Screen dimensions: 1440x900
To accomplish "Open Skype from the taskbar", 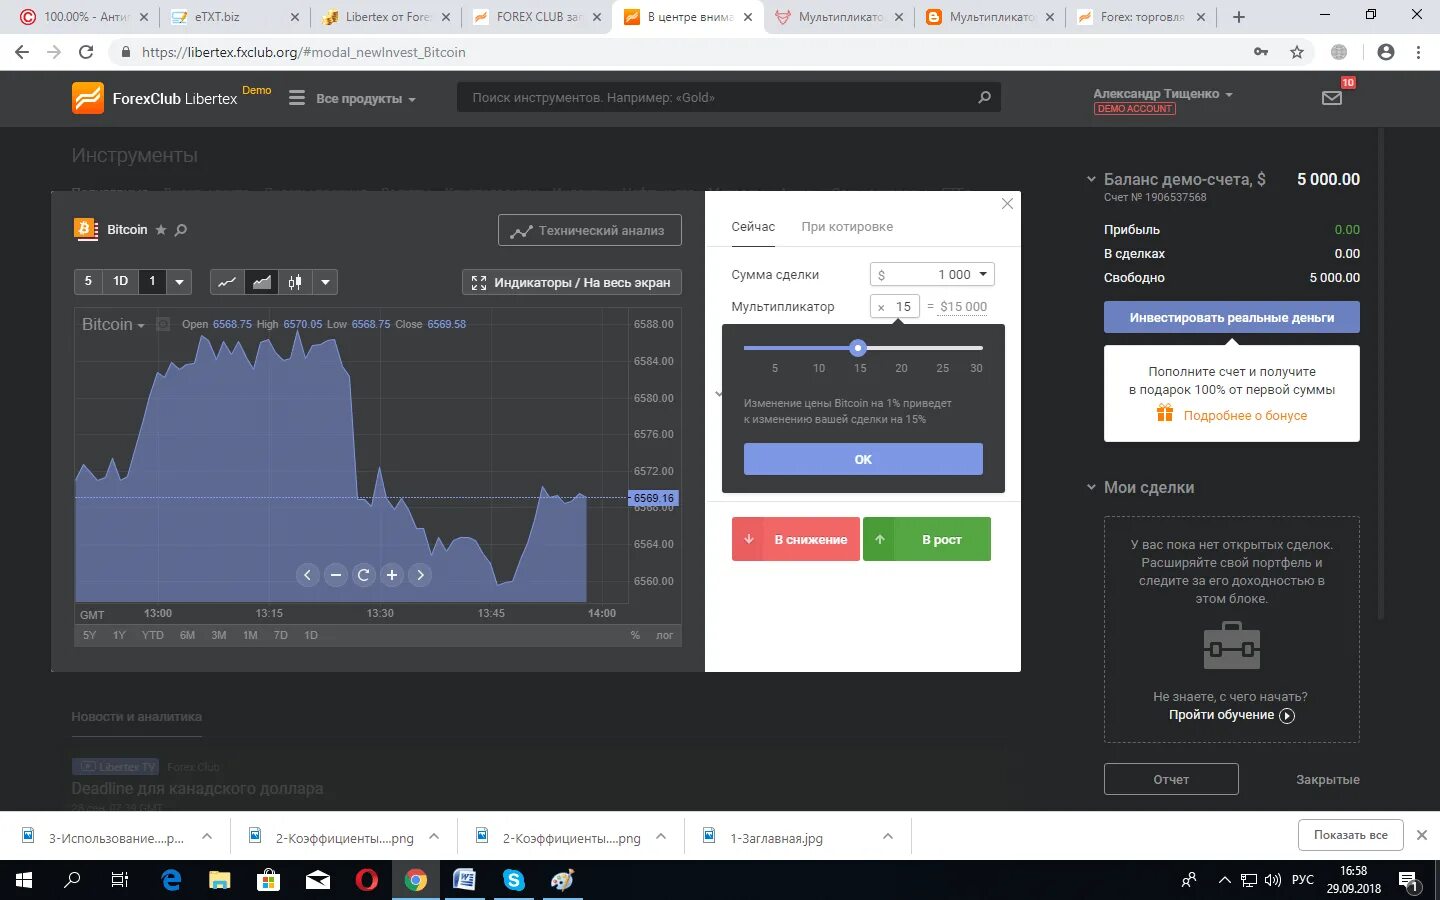I will pos(514,880).
